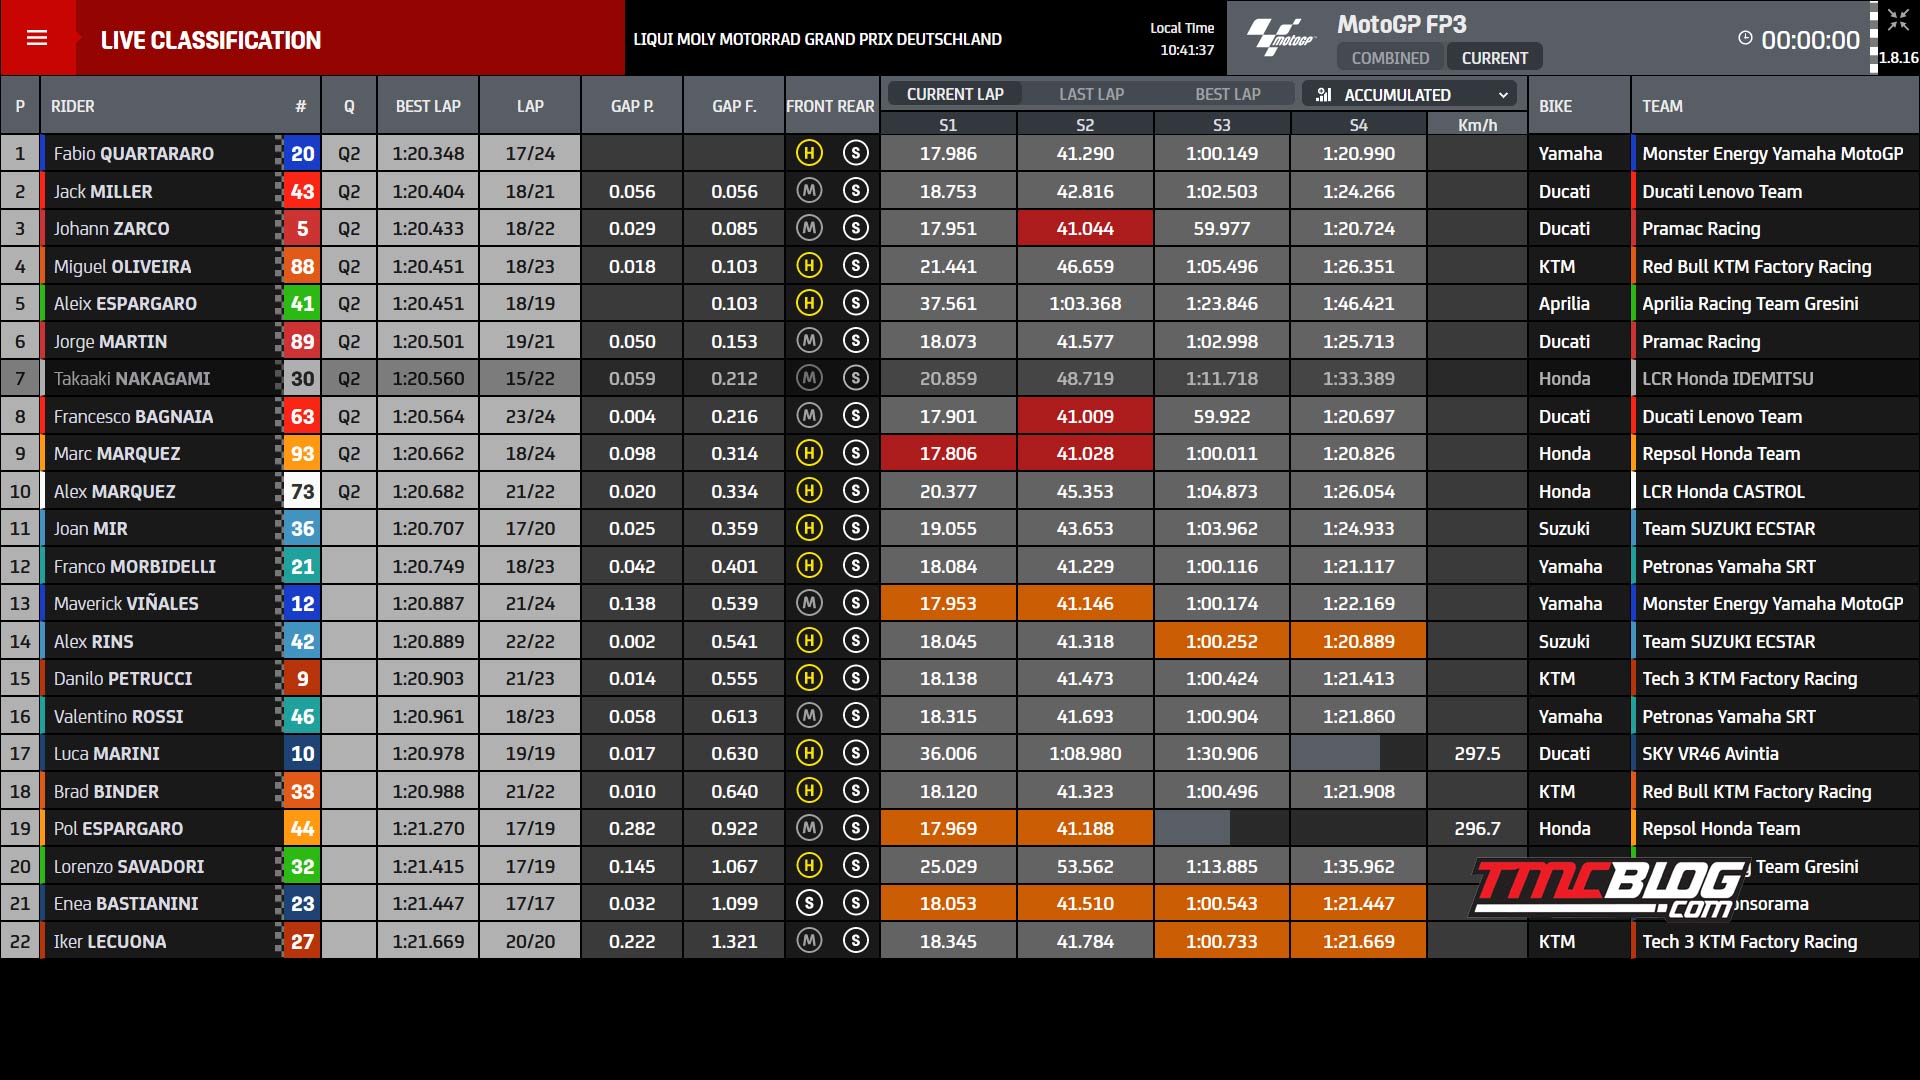Viewport: 1920px width, 1080px height.
Task: Click Lecuona's best lap 1:21.669
Action: pyautogui.click(x=428, y=941)
